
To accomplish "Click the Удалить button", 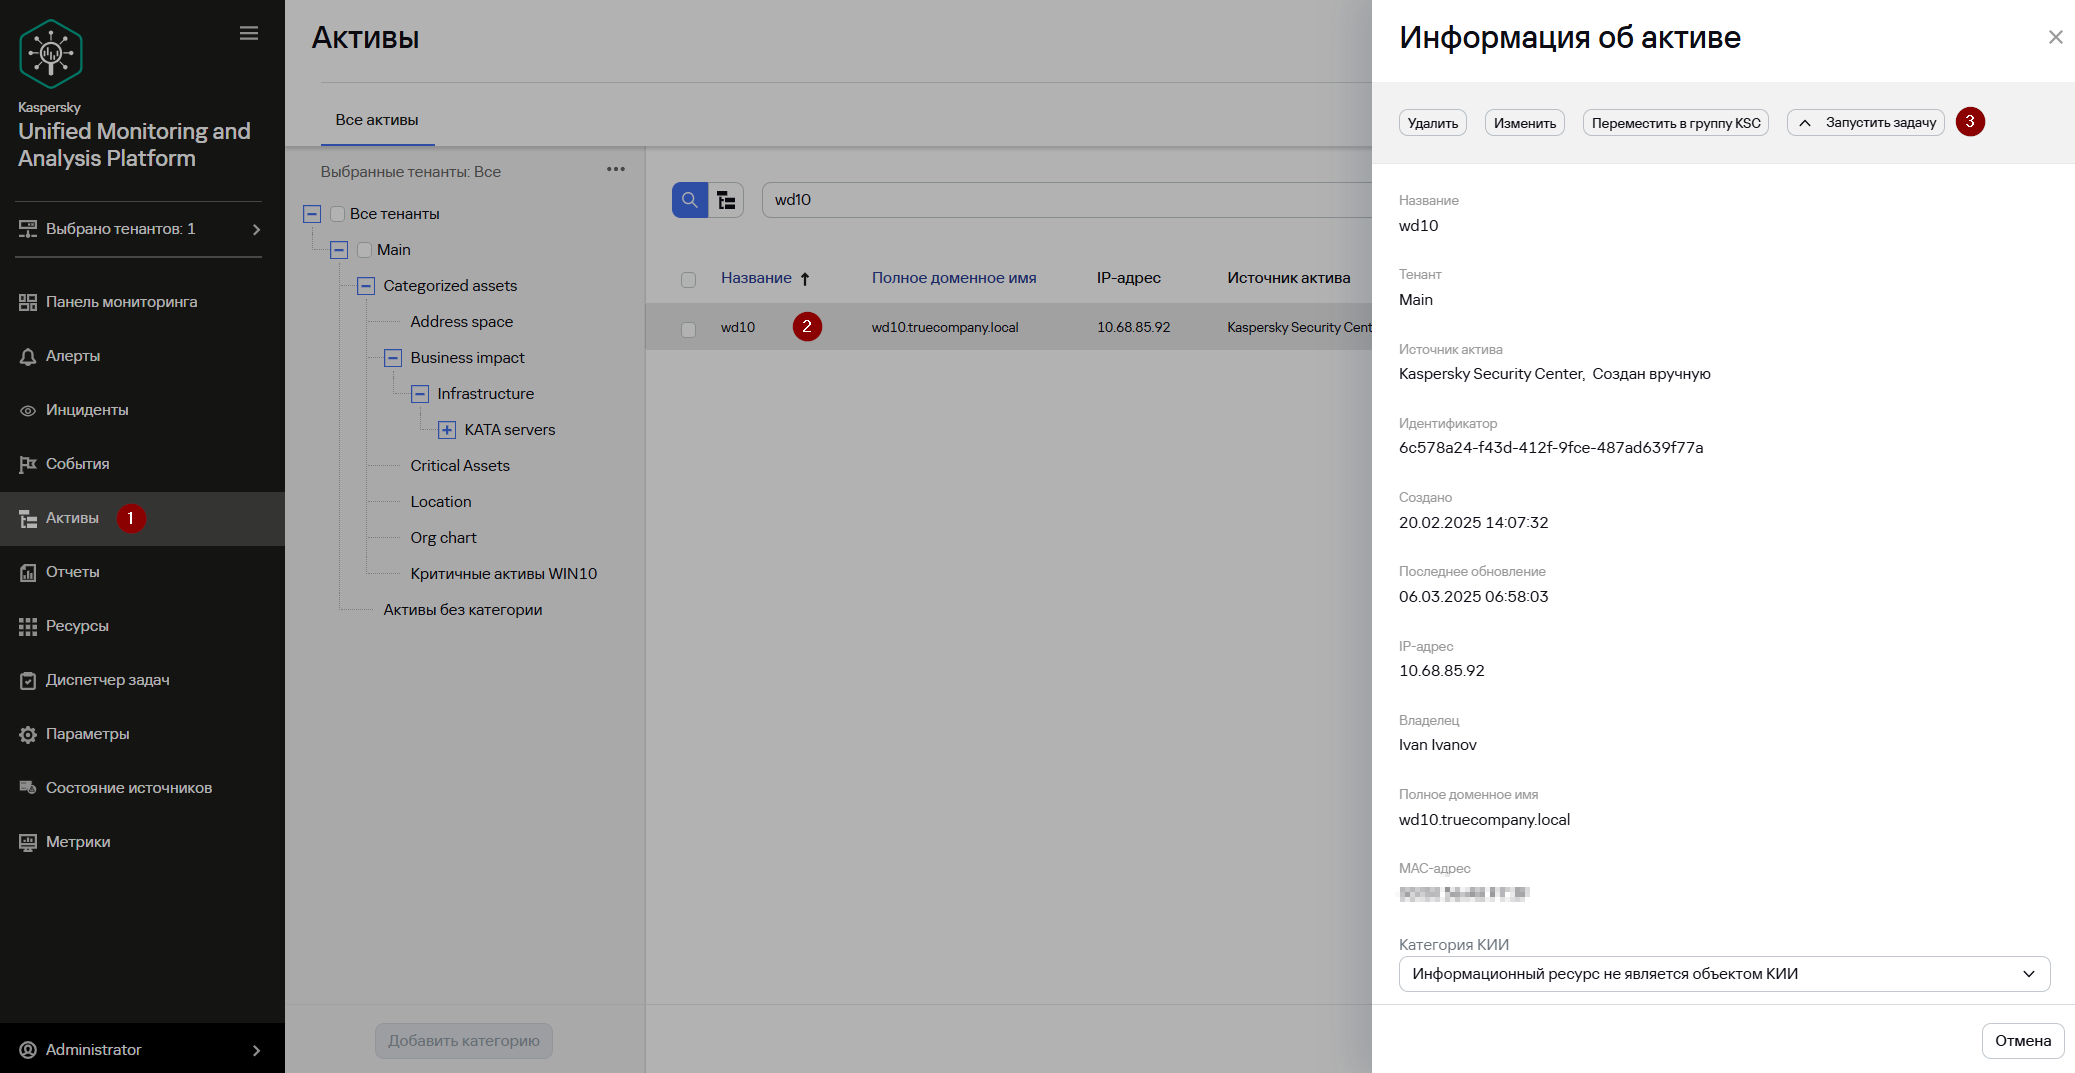I will click(x=1433, y=123).
